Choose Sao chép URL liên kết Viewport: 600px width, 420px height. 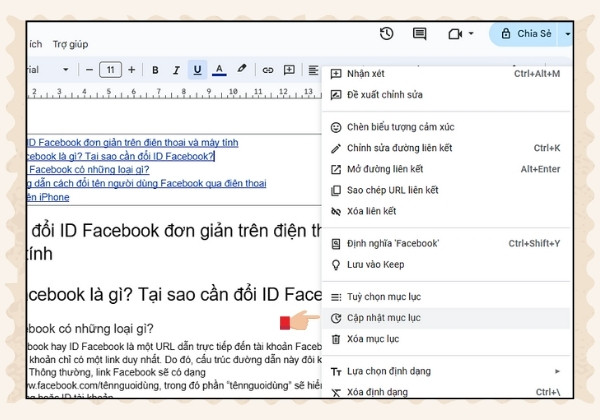(445, 190)
